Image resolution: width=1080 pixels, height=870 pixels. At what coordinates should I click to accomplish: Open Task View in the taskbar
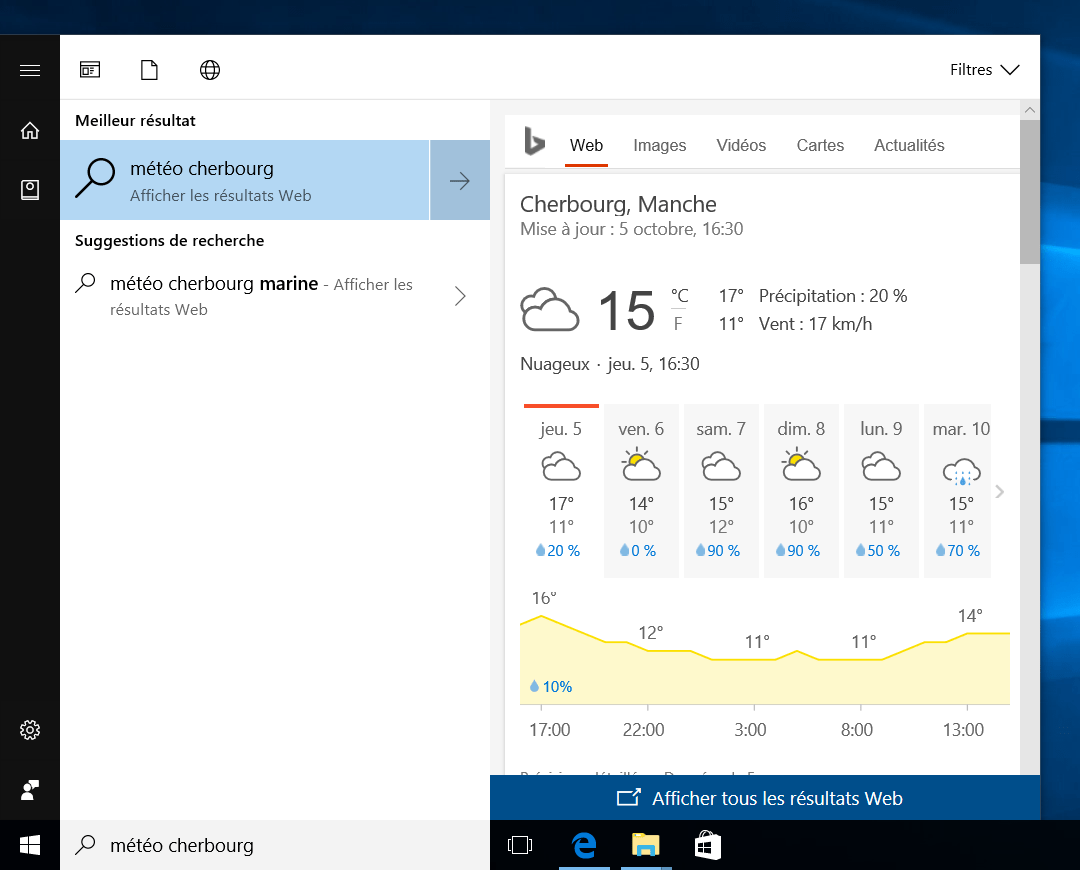(x=520, y=845)
